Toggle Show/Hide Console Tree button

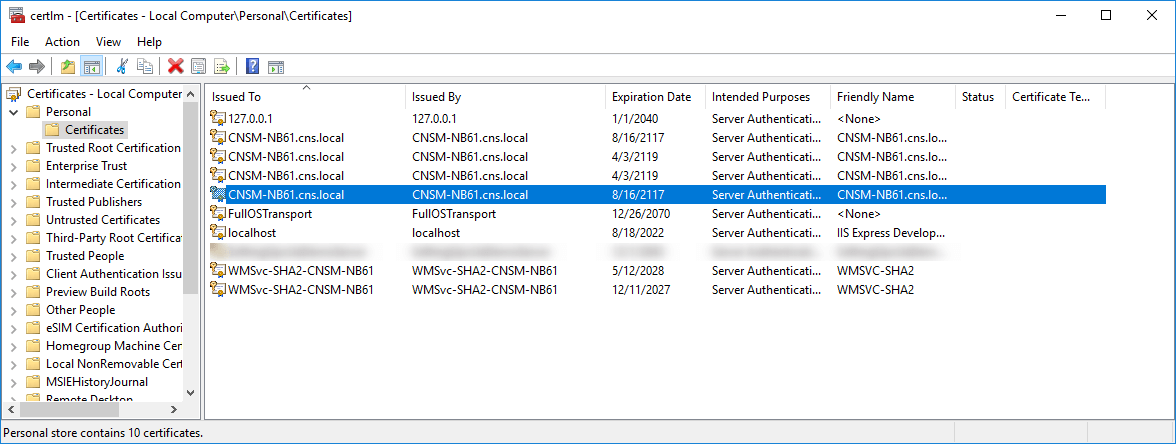click(92, 67)
